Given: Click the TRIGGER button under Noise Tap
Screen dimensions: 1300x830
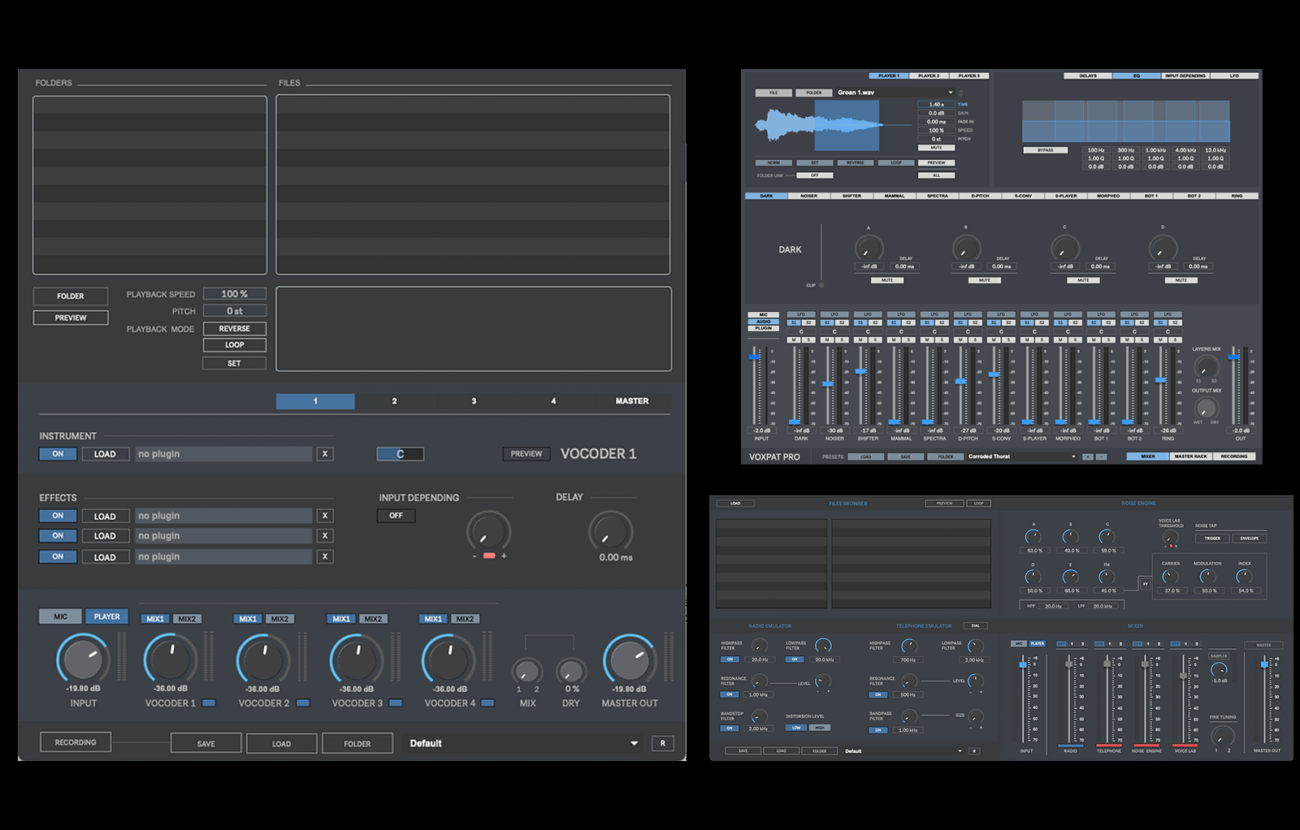Looking at the screenshot, I should 1211,538.
